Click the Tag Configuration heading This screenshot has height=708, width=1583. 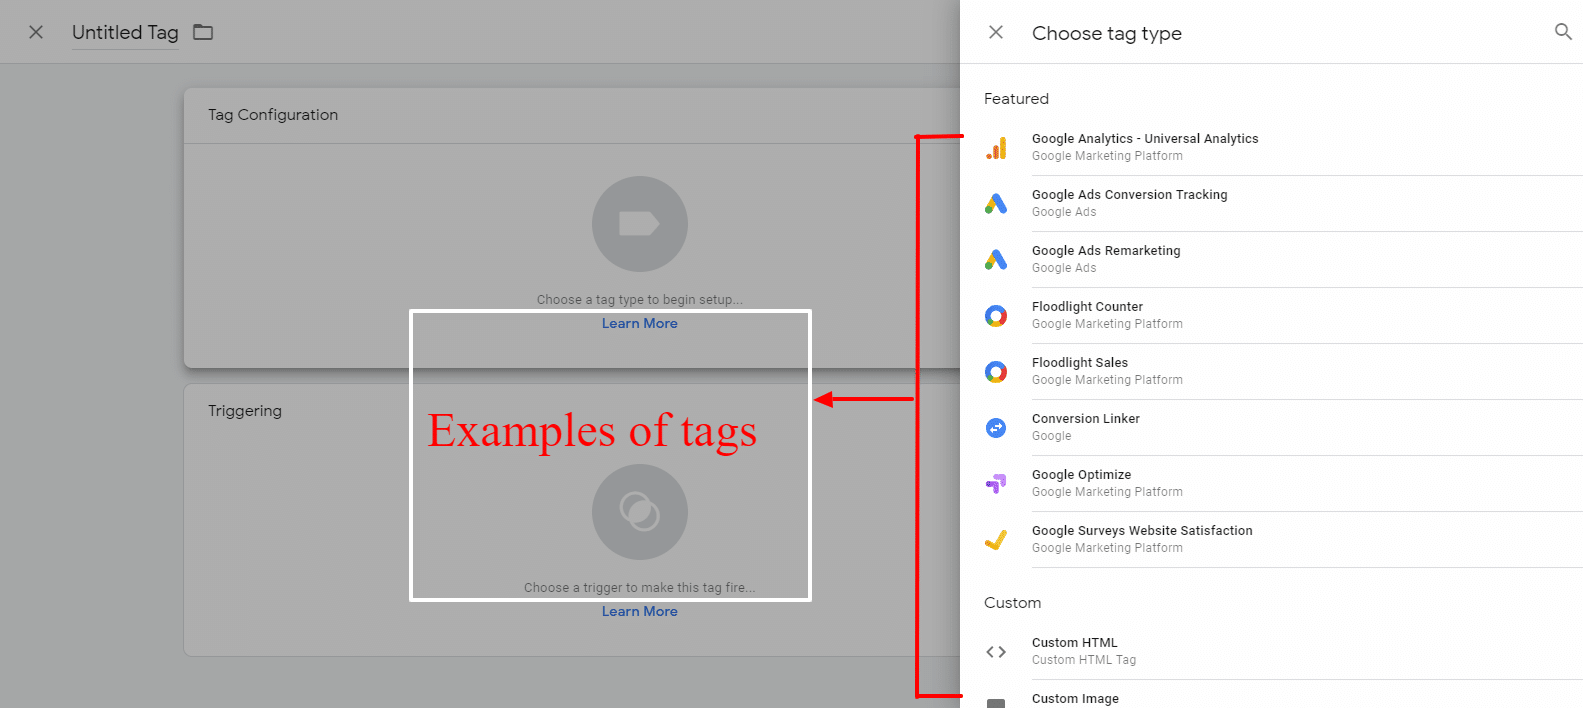[x=273, y=115]
